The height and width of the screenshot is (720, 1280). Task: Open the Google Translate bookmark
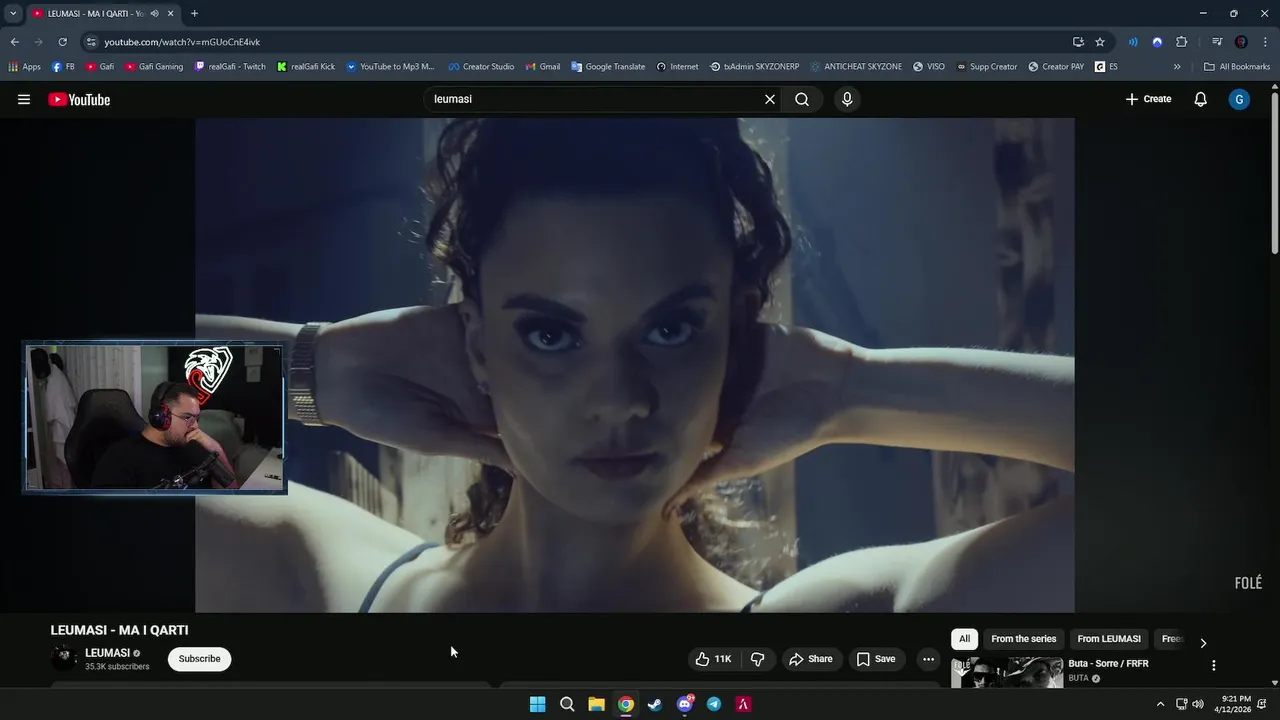pos(608,67)
